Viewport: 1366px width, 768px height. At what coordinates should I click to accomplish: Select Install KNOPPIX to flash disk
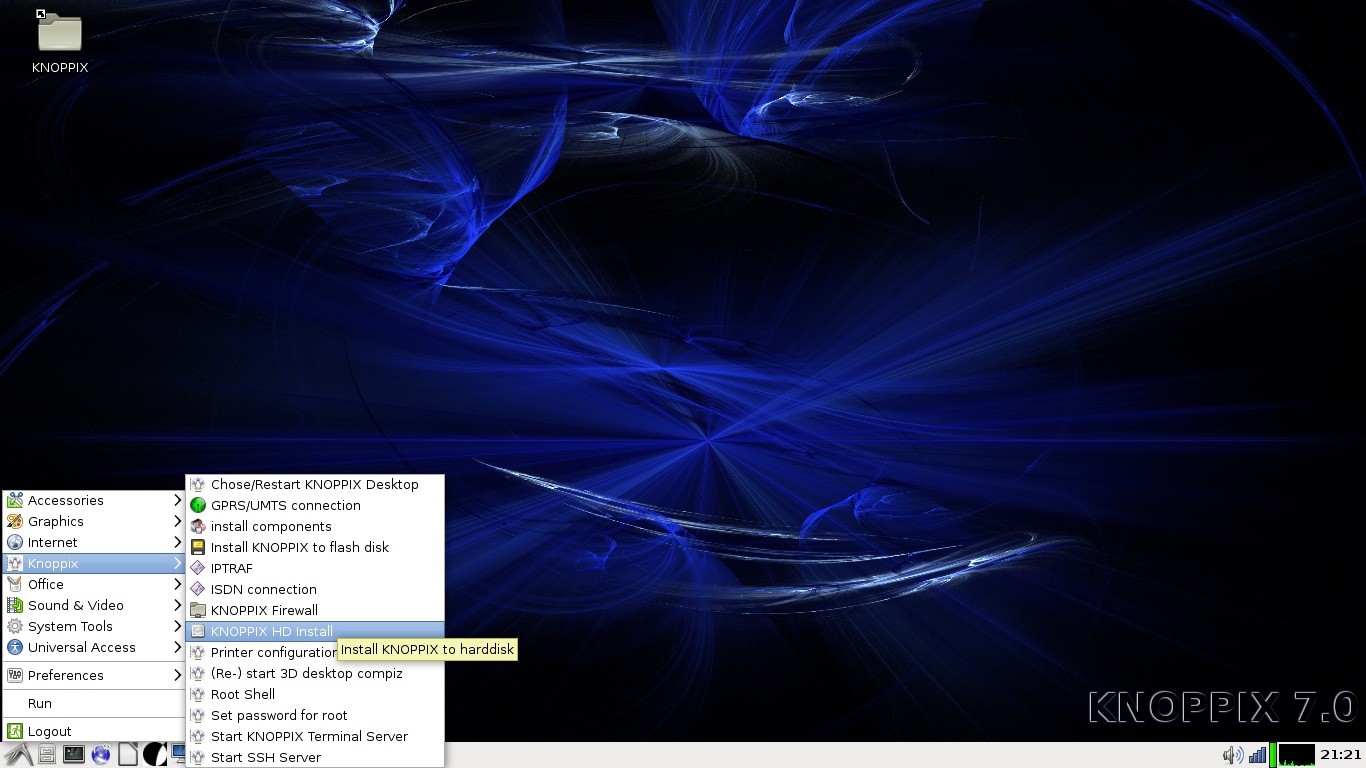click(315, 547)
